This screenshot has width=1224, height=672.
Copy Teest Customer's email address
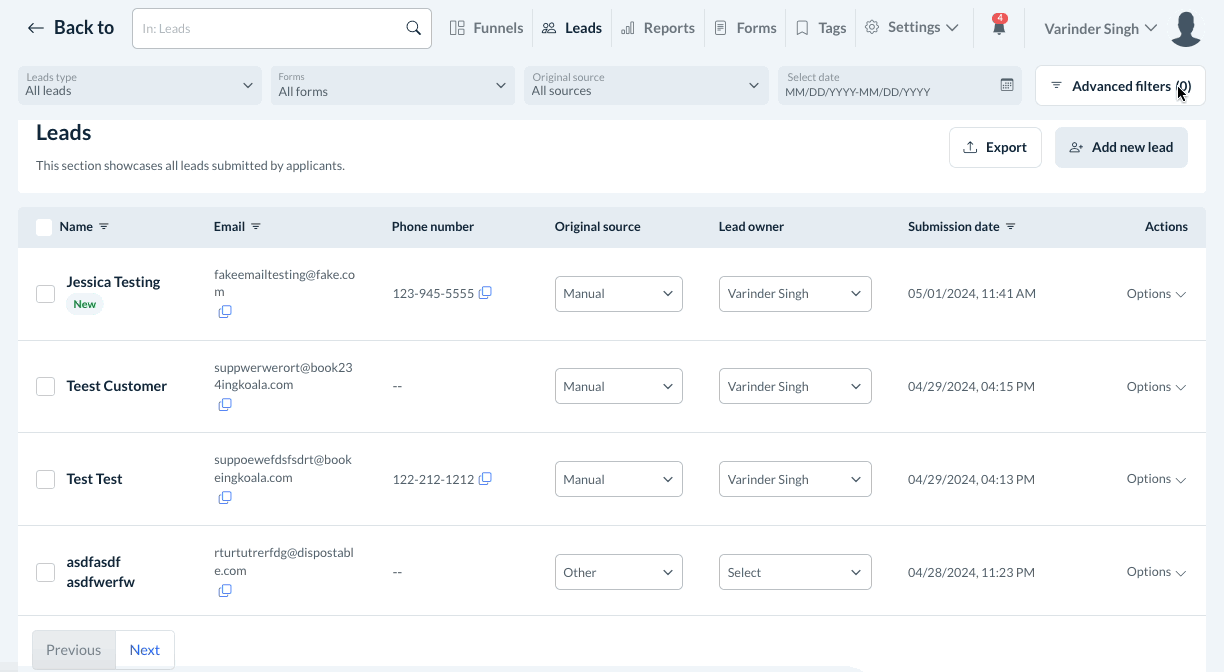[x=225, y=405]
